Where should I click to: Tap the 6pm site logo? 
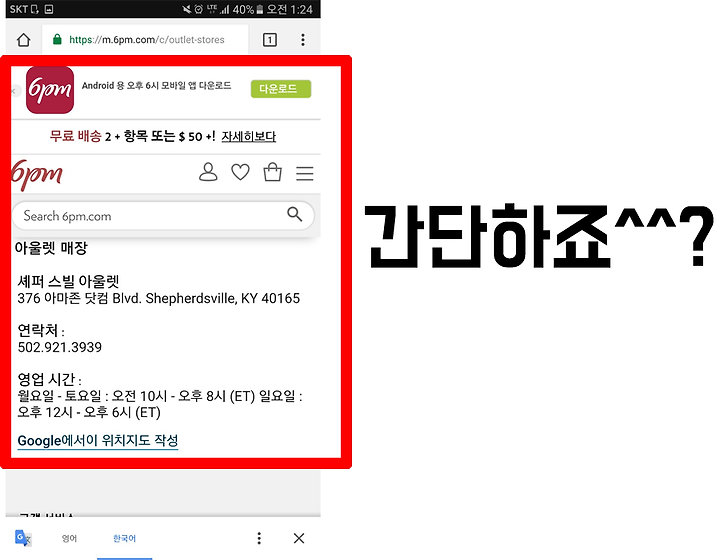[x=37, y=174]
